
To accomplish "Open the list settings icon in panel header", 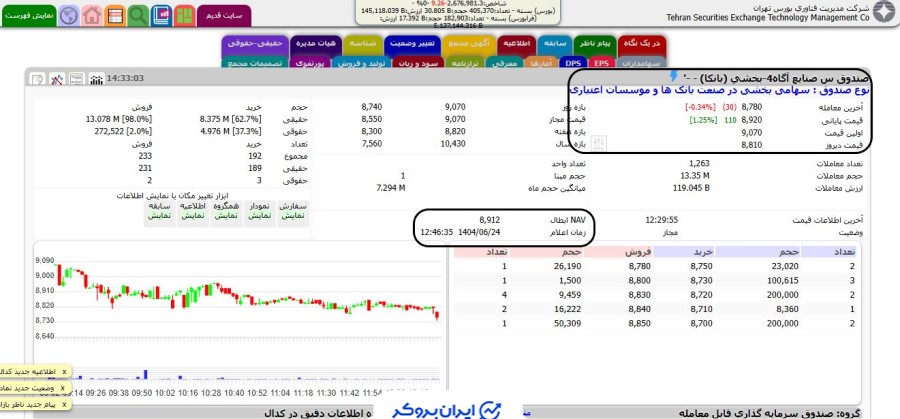I will [x=76, y=79].
